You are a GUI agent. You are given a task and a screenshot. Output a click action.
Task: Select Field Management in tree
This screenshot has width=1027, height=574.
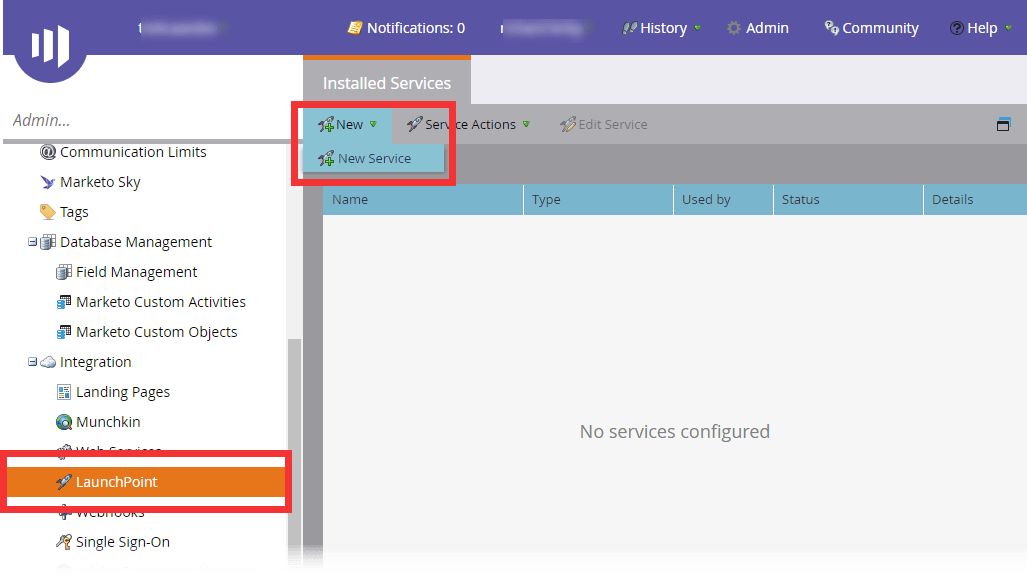point(136,272)
